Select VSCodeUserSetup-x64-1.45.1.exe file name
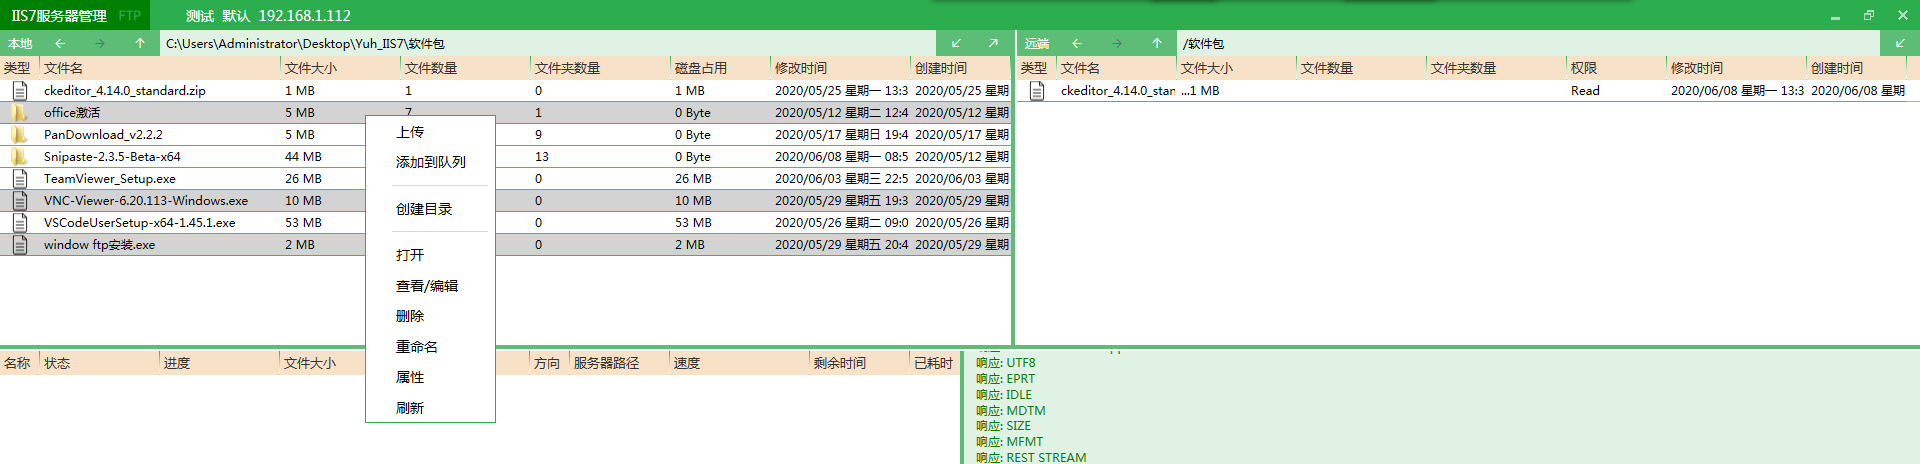The width and height of the screenshot is (1920, 464). pos(140,222)
